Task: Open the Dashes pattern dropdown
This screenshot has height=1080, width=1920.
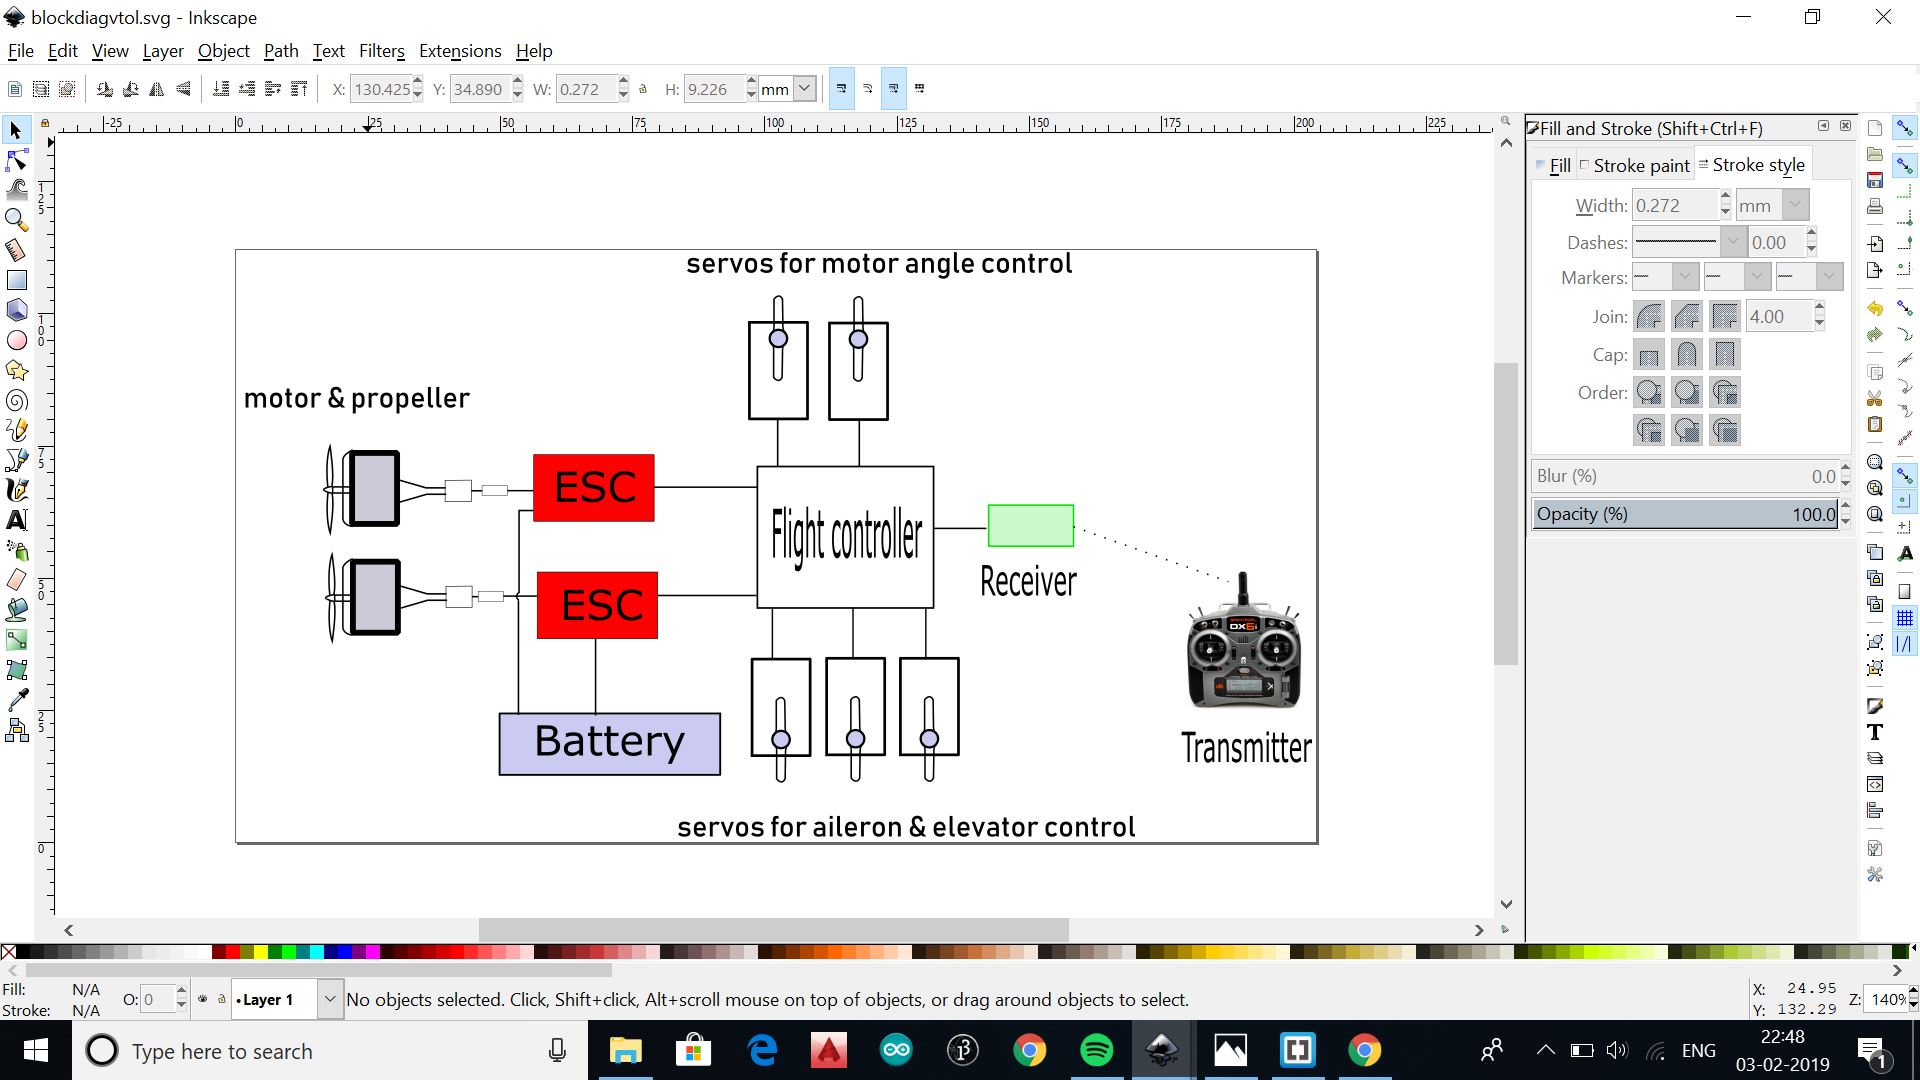Action: click(x=1732, y=242)
